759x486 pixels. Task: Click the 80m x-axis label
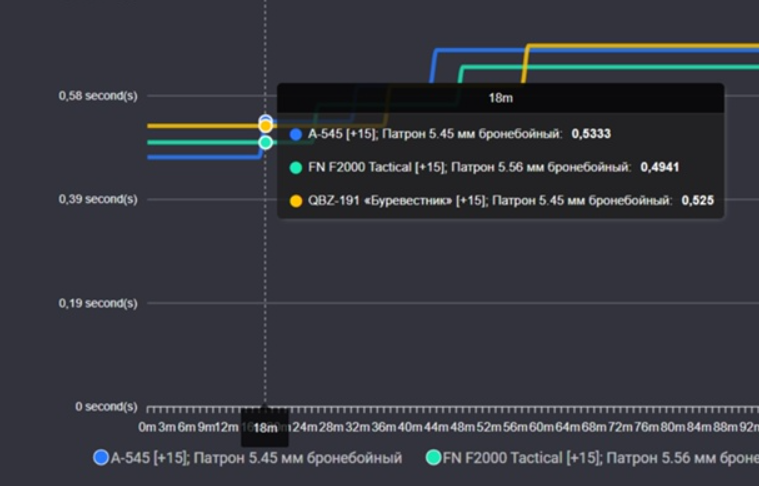coord(672,427)
